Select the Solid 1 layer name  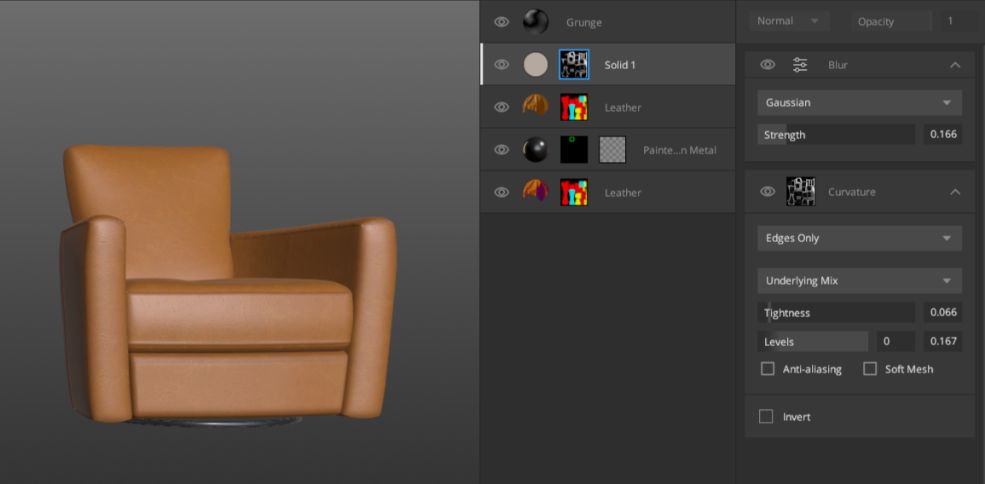coord(620,65)
